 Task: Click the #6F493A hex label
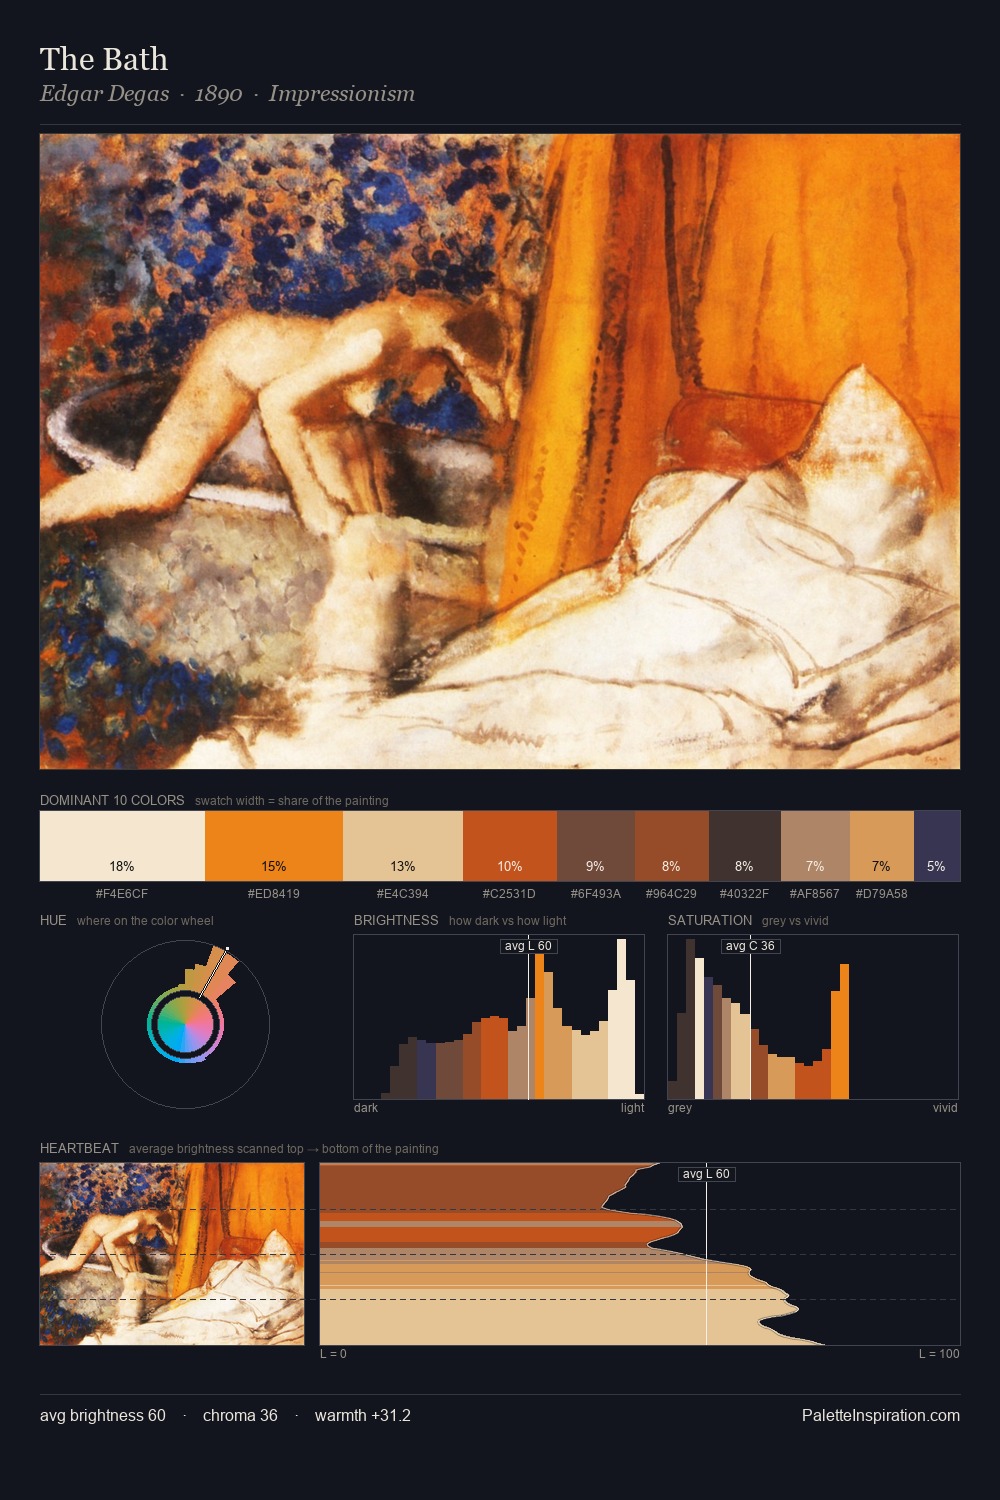click(595, 894)
